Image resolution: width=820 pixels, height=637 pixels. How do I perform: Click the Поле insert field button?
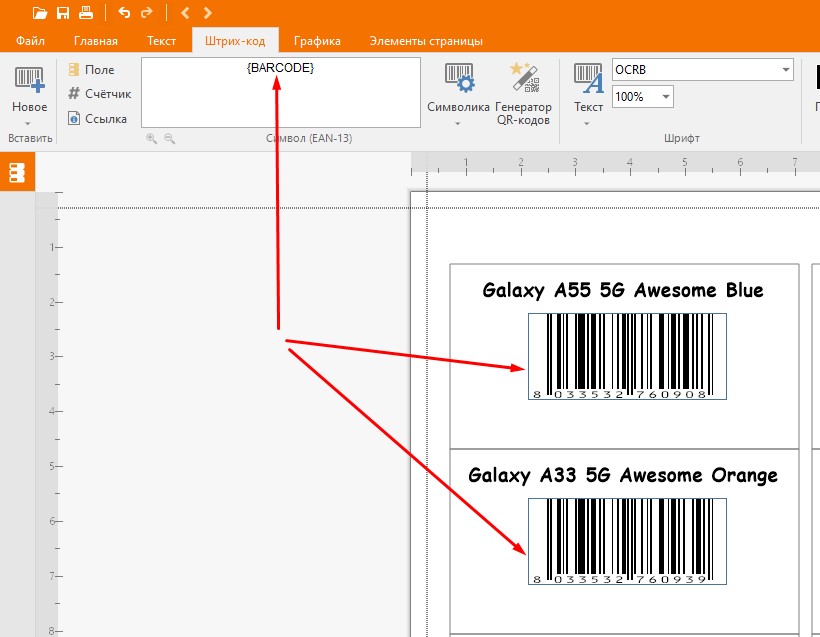91,70
